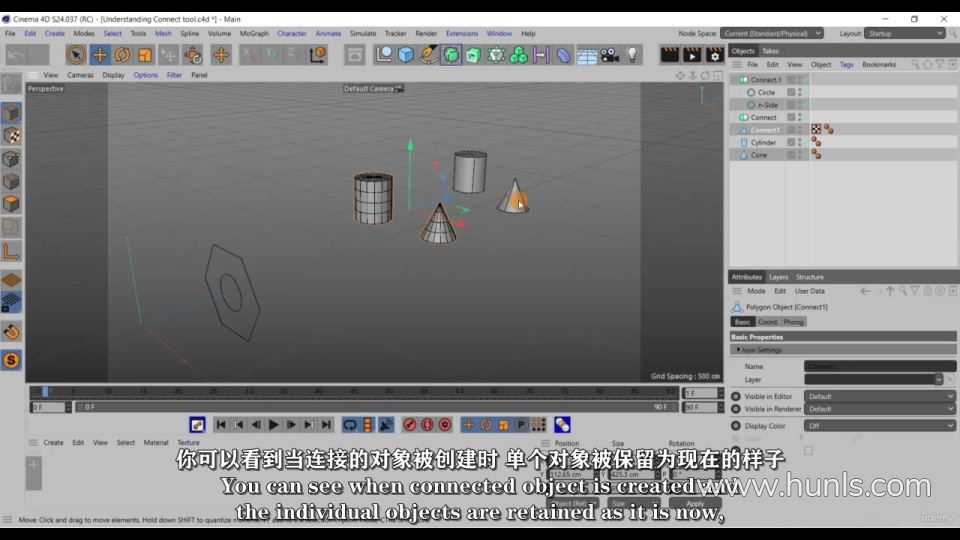
Task: Toggle visibility dots for Connect.1 object
Action: [x=800, y=80]
